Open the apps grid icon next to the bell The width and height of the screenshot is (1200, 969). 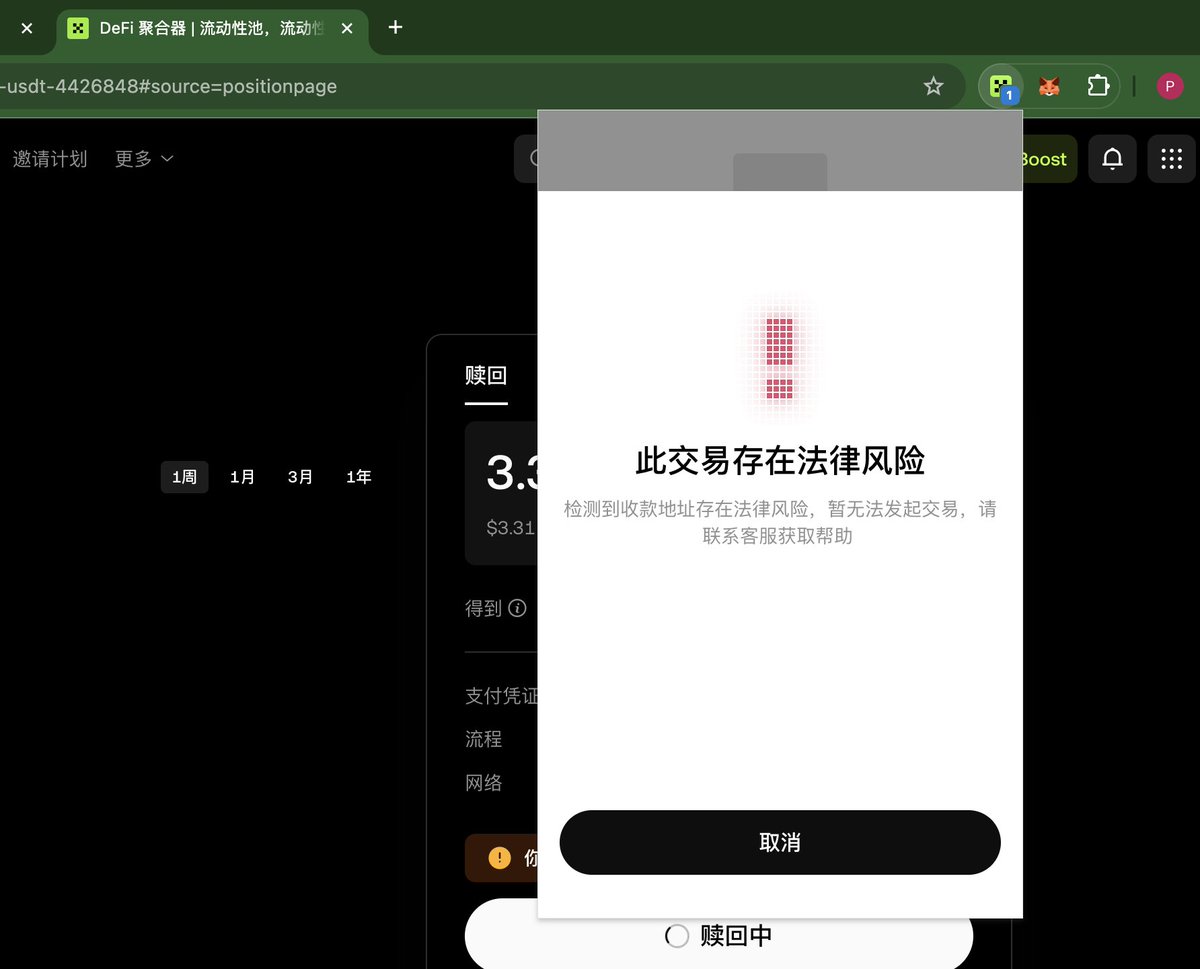[x=1171, y=158]
